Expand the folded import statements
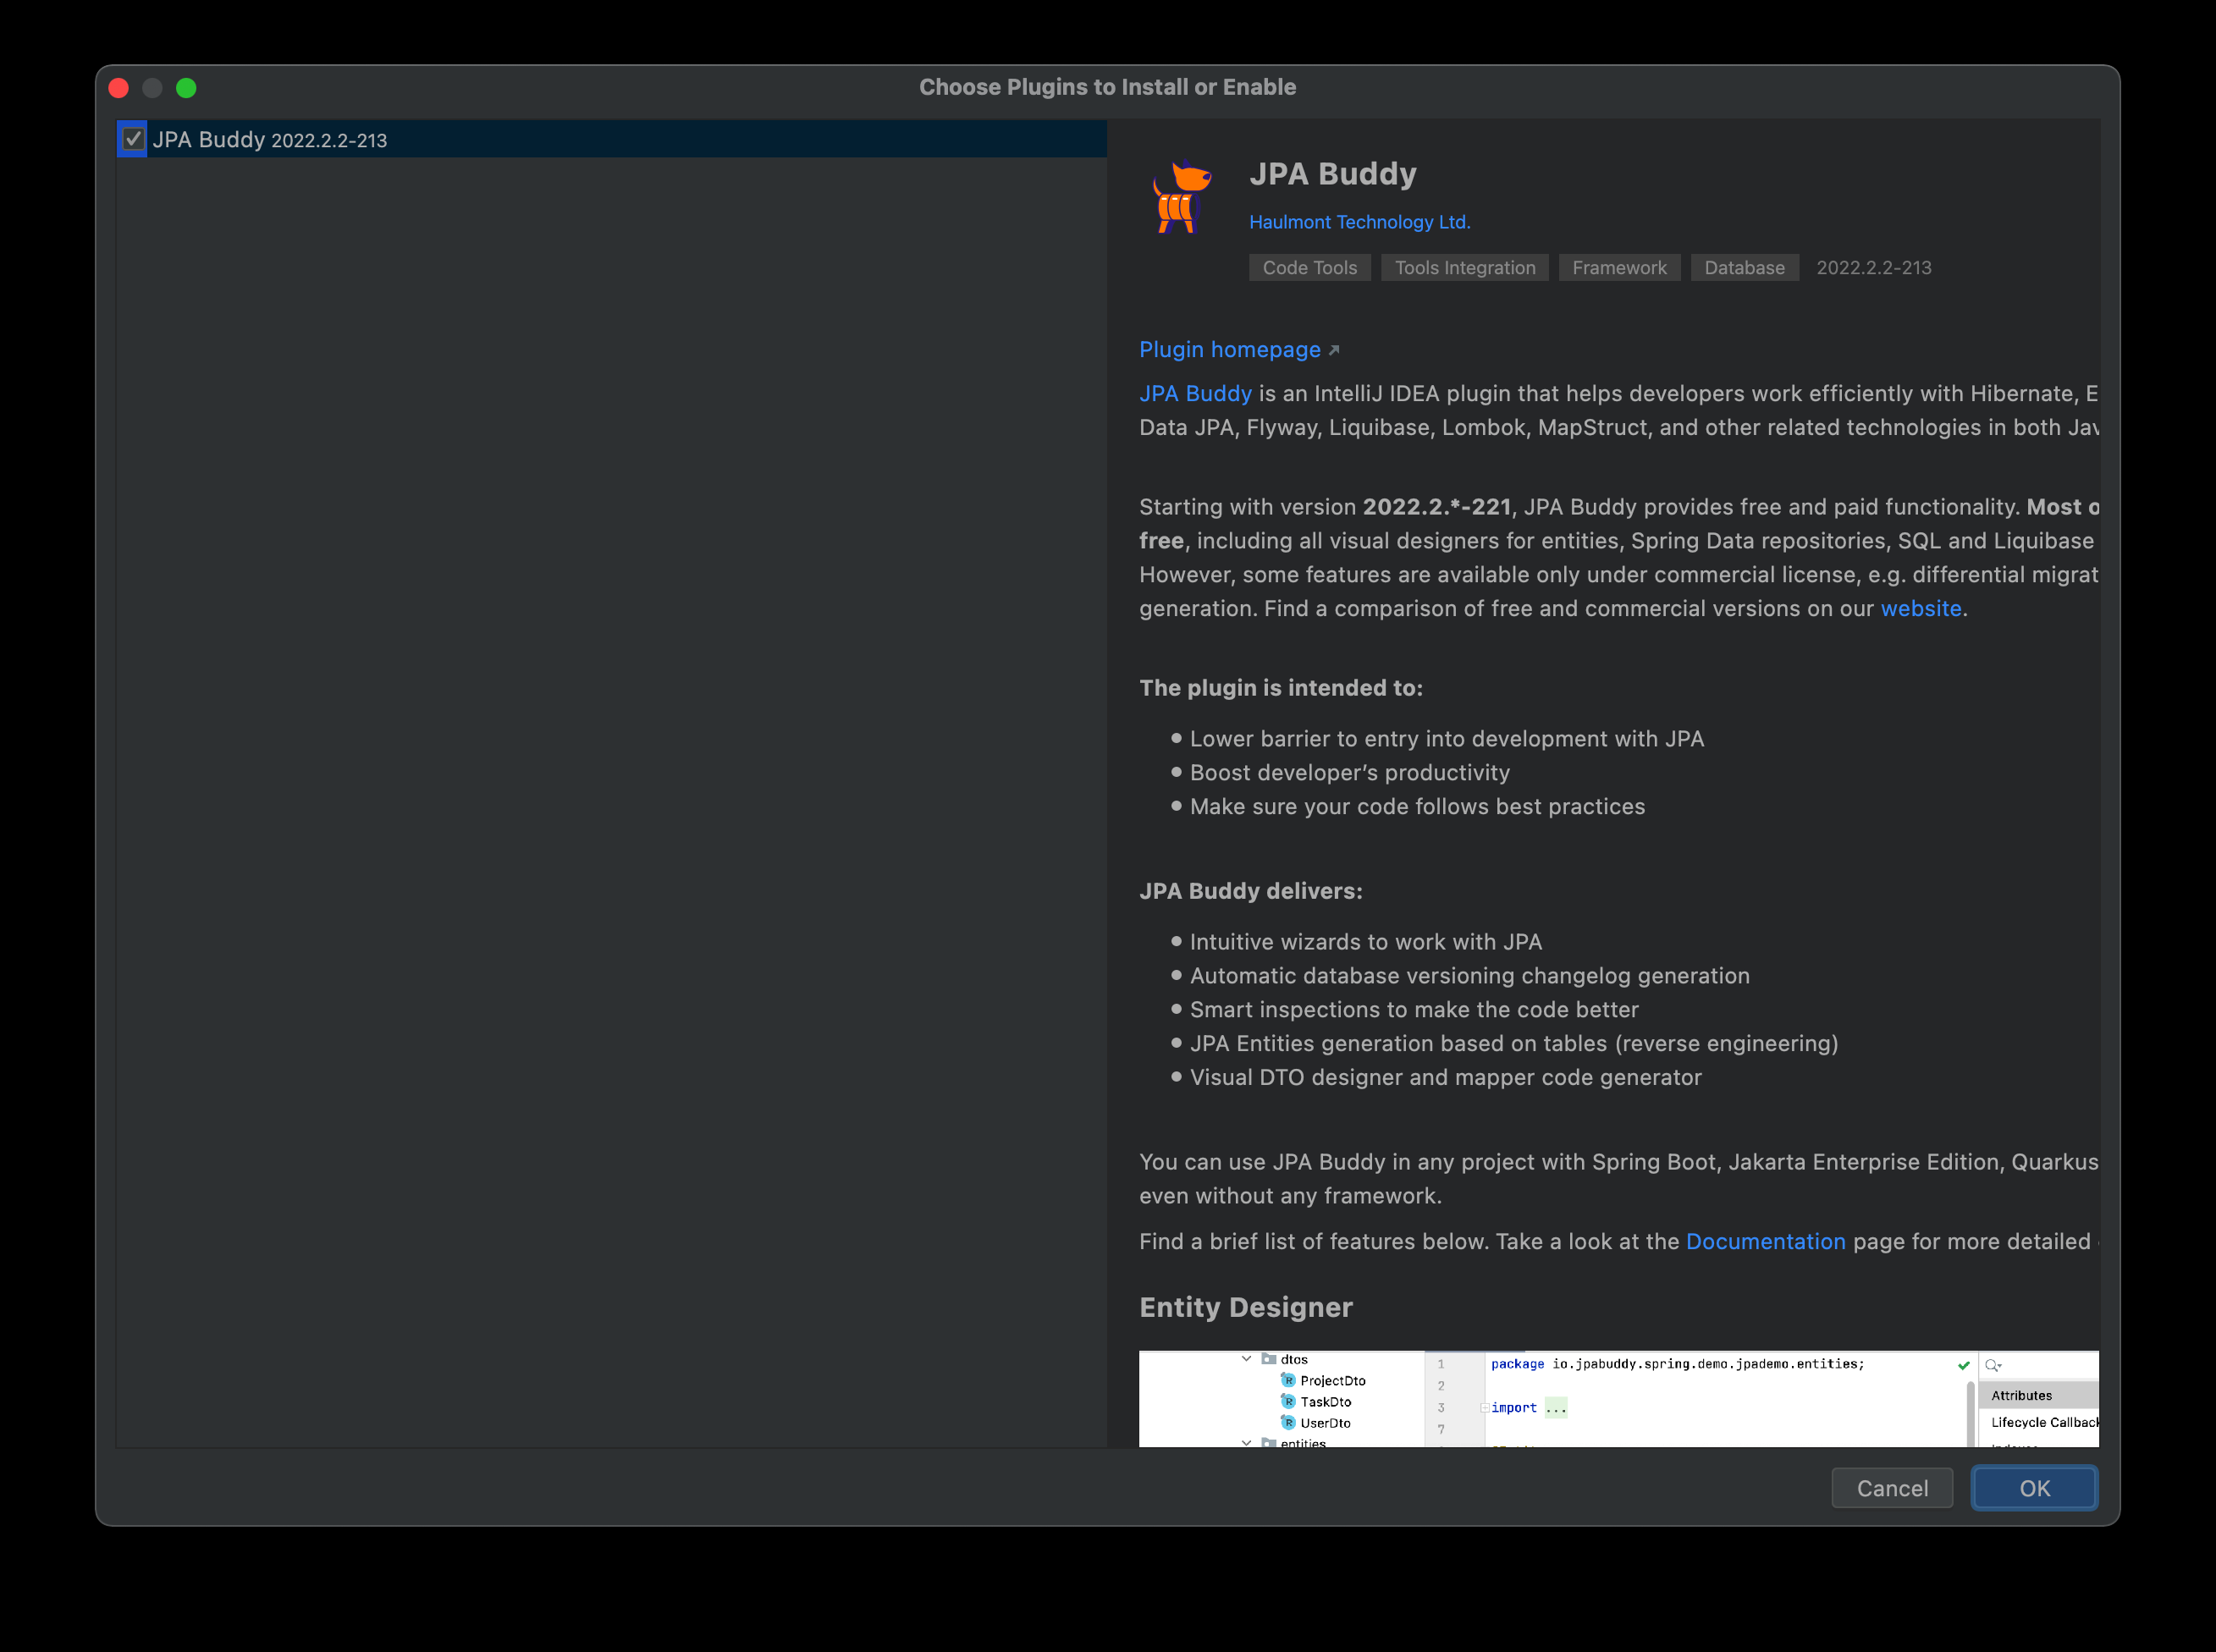 tap(1485, 1408)
